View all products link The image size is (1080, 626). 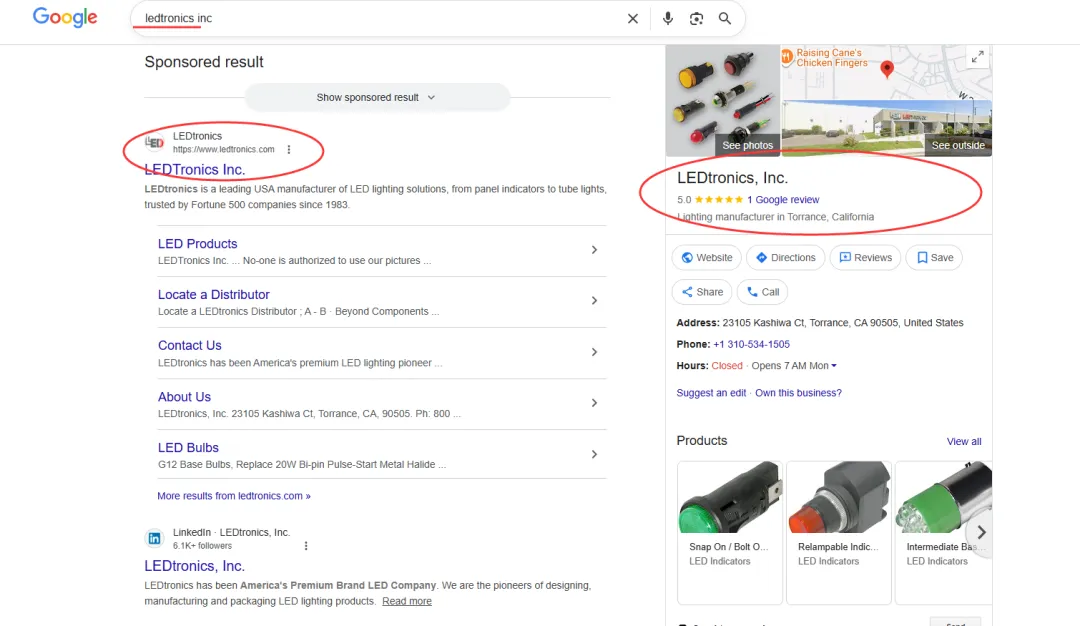pyautogui.click(x=964, y=441)
